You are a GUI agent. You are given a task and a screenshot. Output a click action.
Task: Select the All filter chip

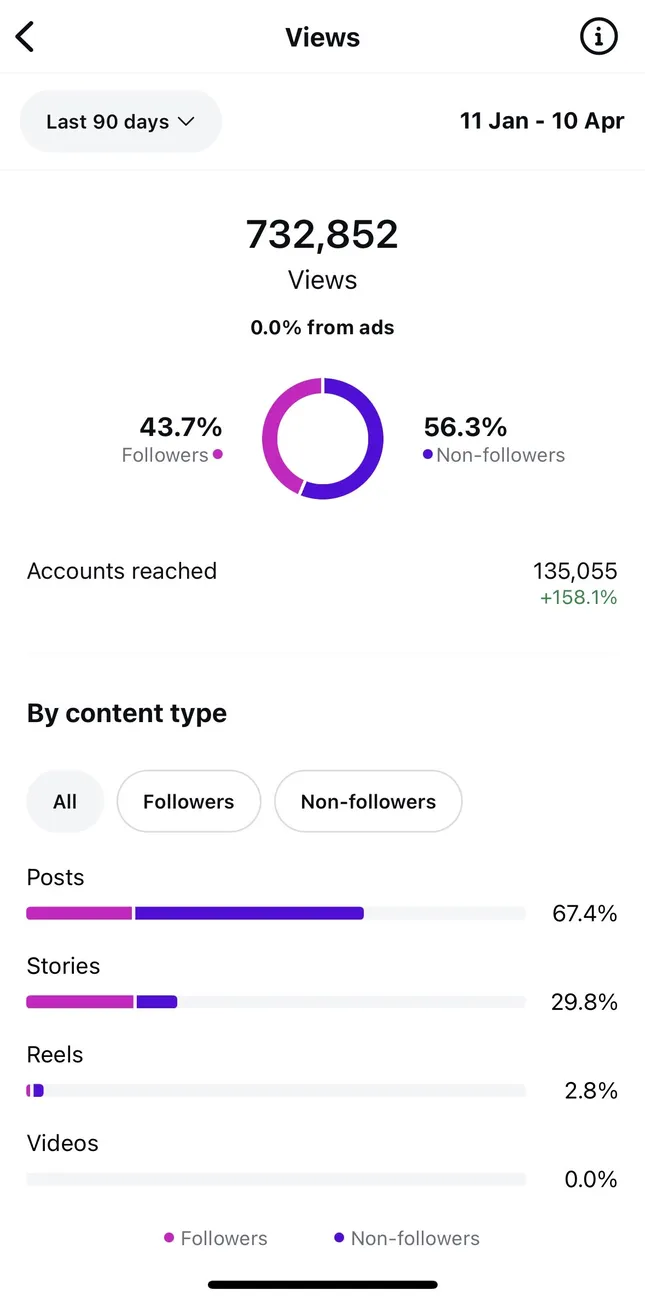click(65, 801)
